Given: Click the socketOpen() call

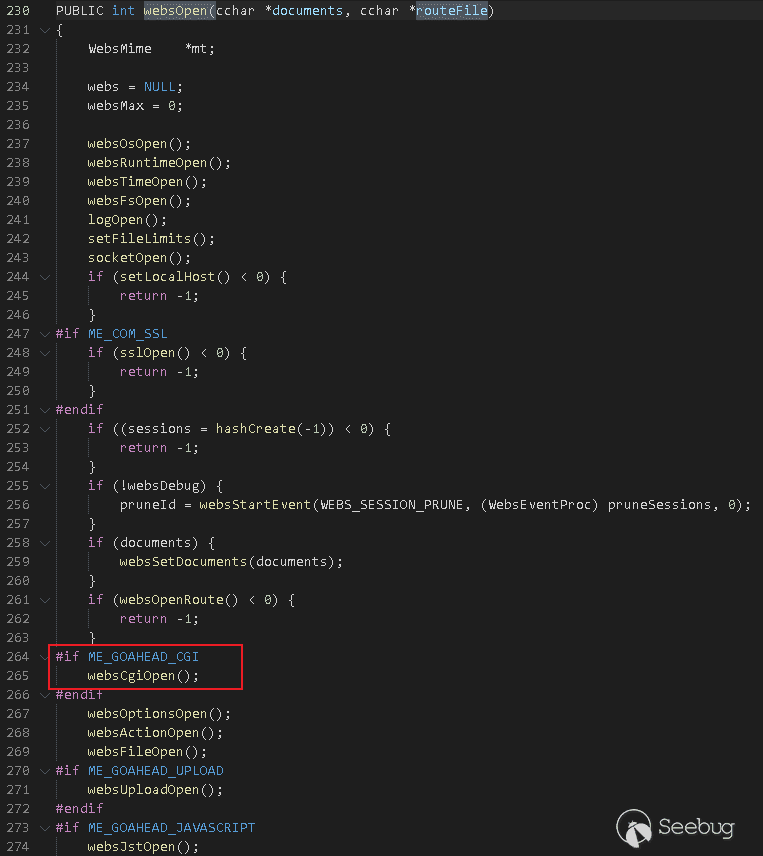Looking at the screenshot, I should click(x=139, y=258).
